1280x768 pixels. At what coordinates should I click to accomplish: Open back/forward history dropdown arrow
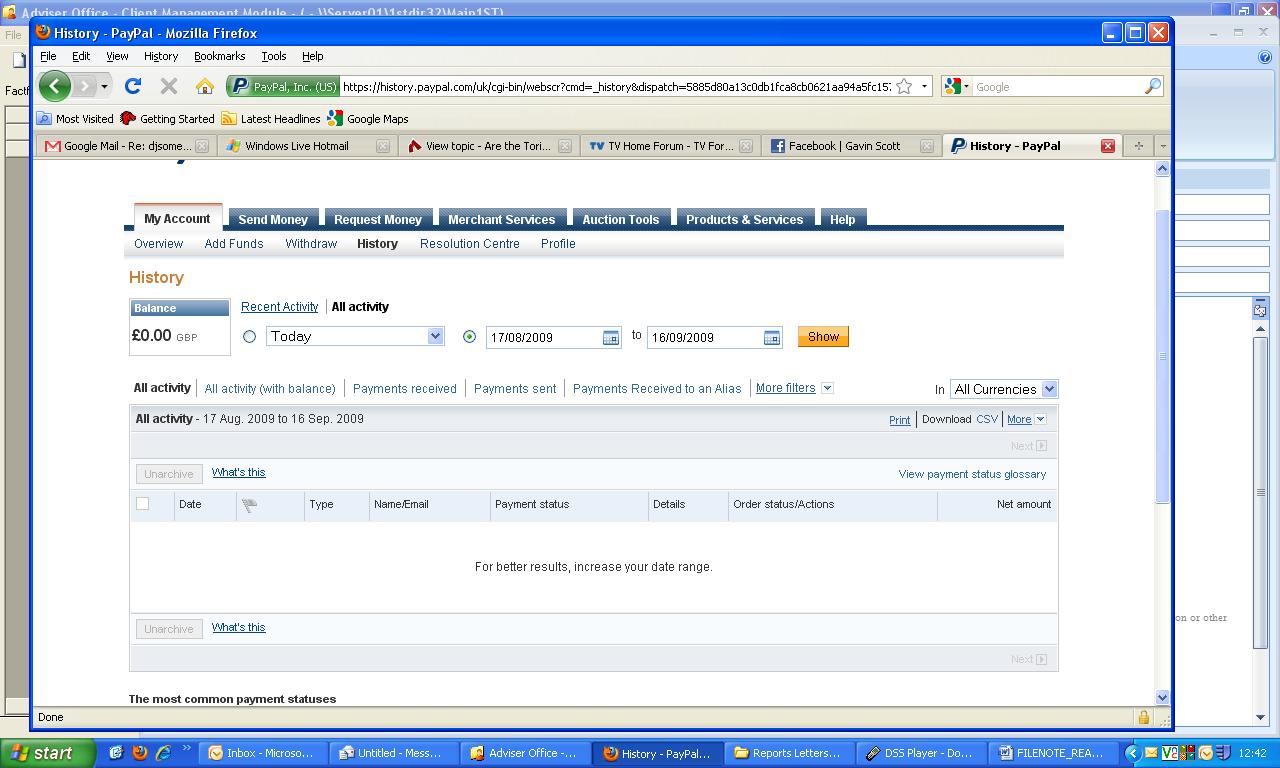coord(104,87)
